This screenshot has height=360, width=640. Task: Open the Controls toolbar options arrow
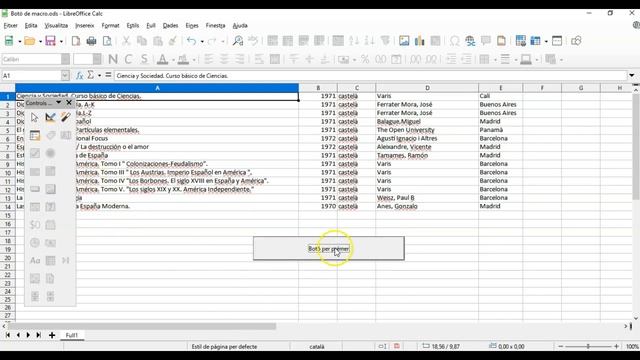coord(58,103)
